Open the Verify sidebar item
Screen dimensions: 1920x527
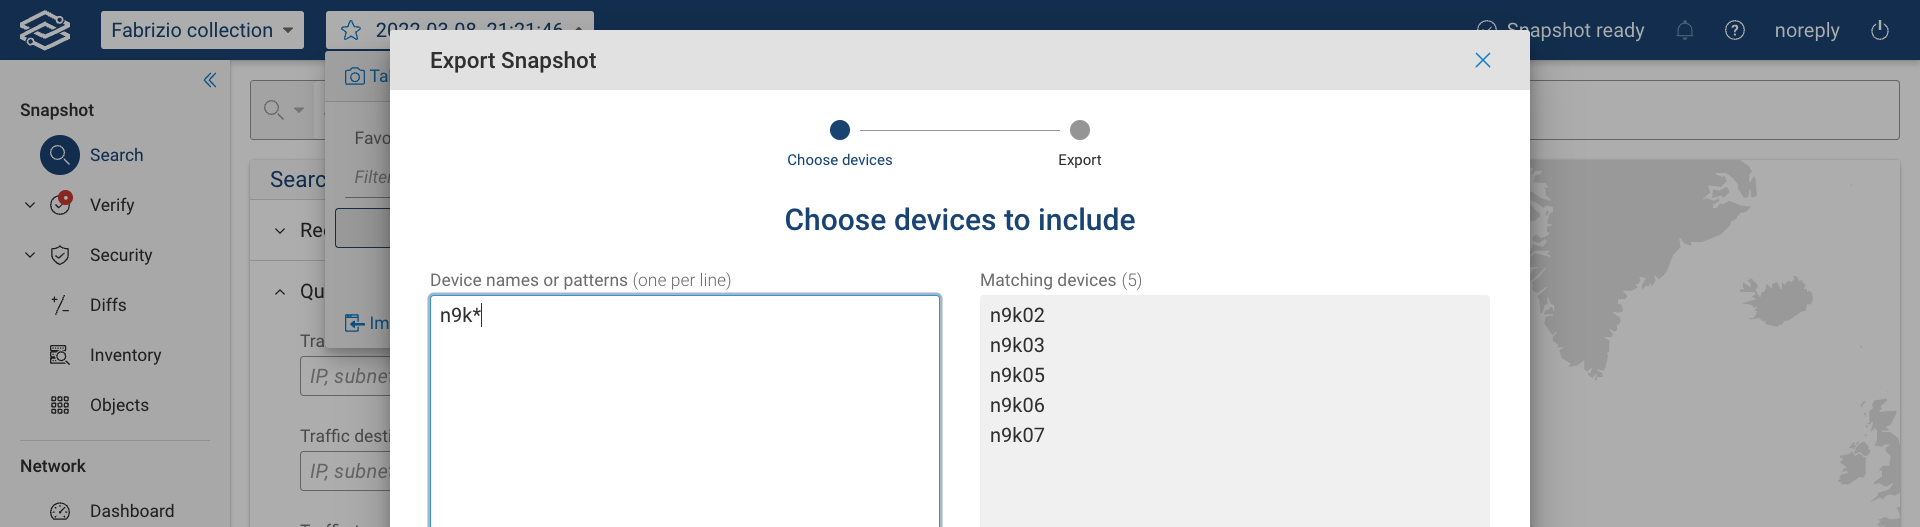point(112,205)
